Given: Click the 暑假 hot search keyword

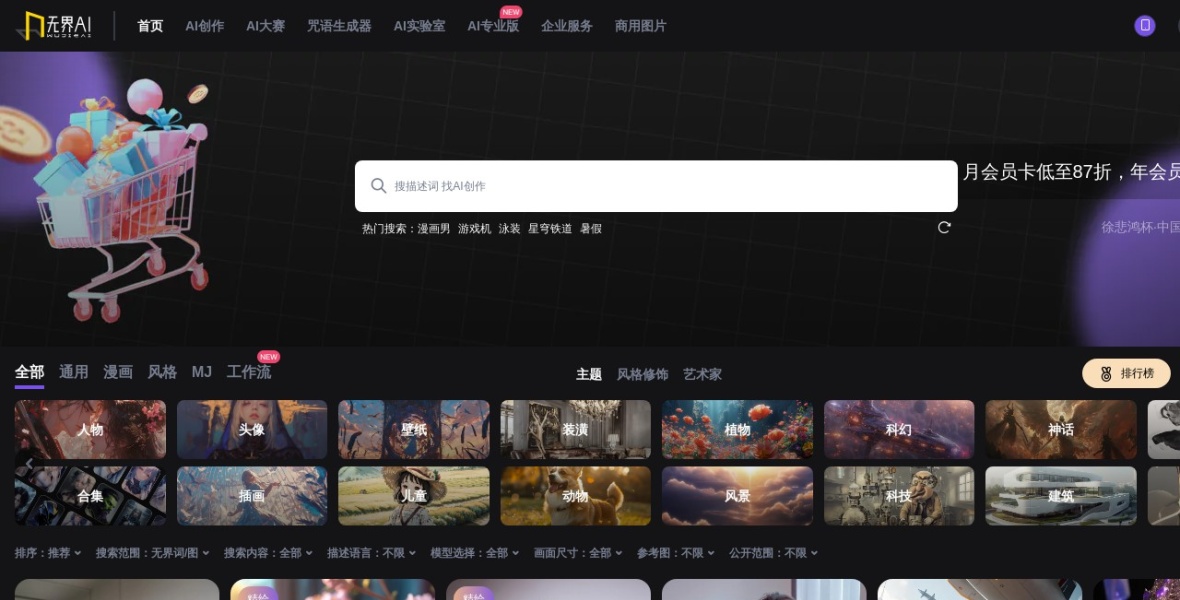Looking at the screenshot, I should point(594,228).
